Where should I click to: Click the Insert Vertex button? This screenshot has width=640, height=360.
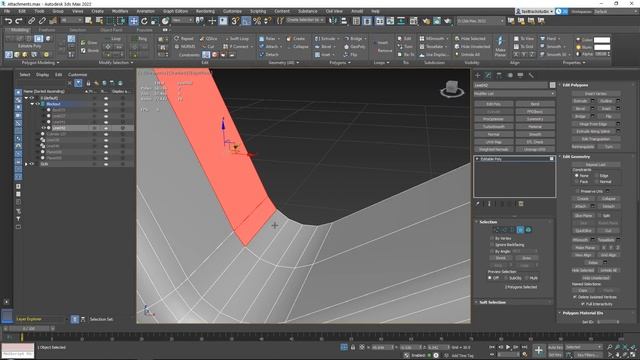pos(596,93)
